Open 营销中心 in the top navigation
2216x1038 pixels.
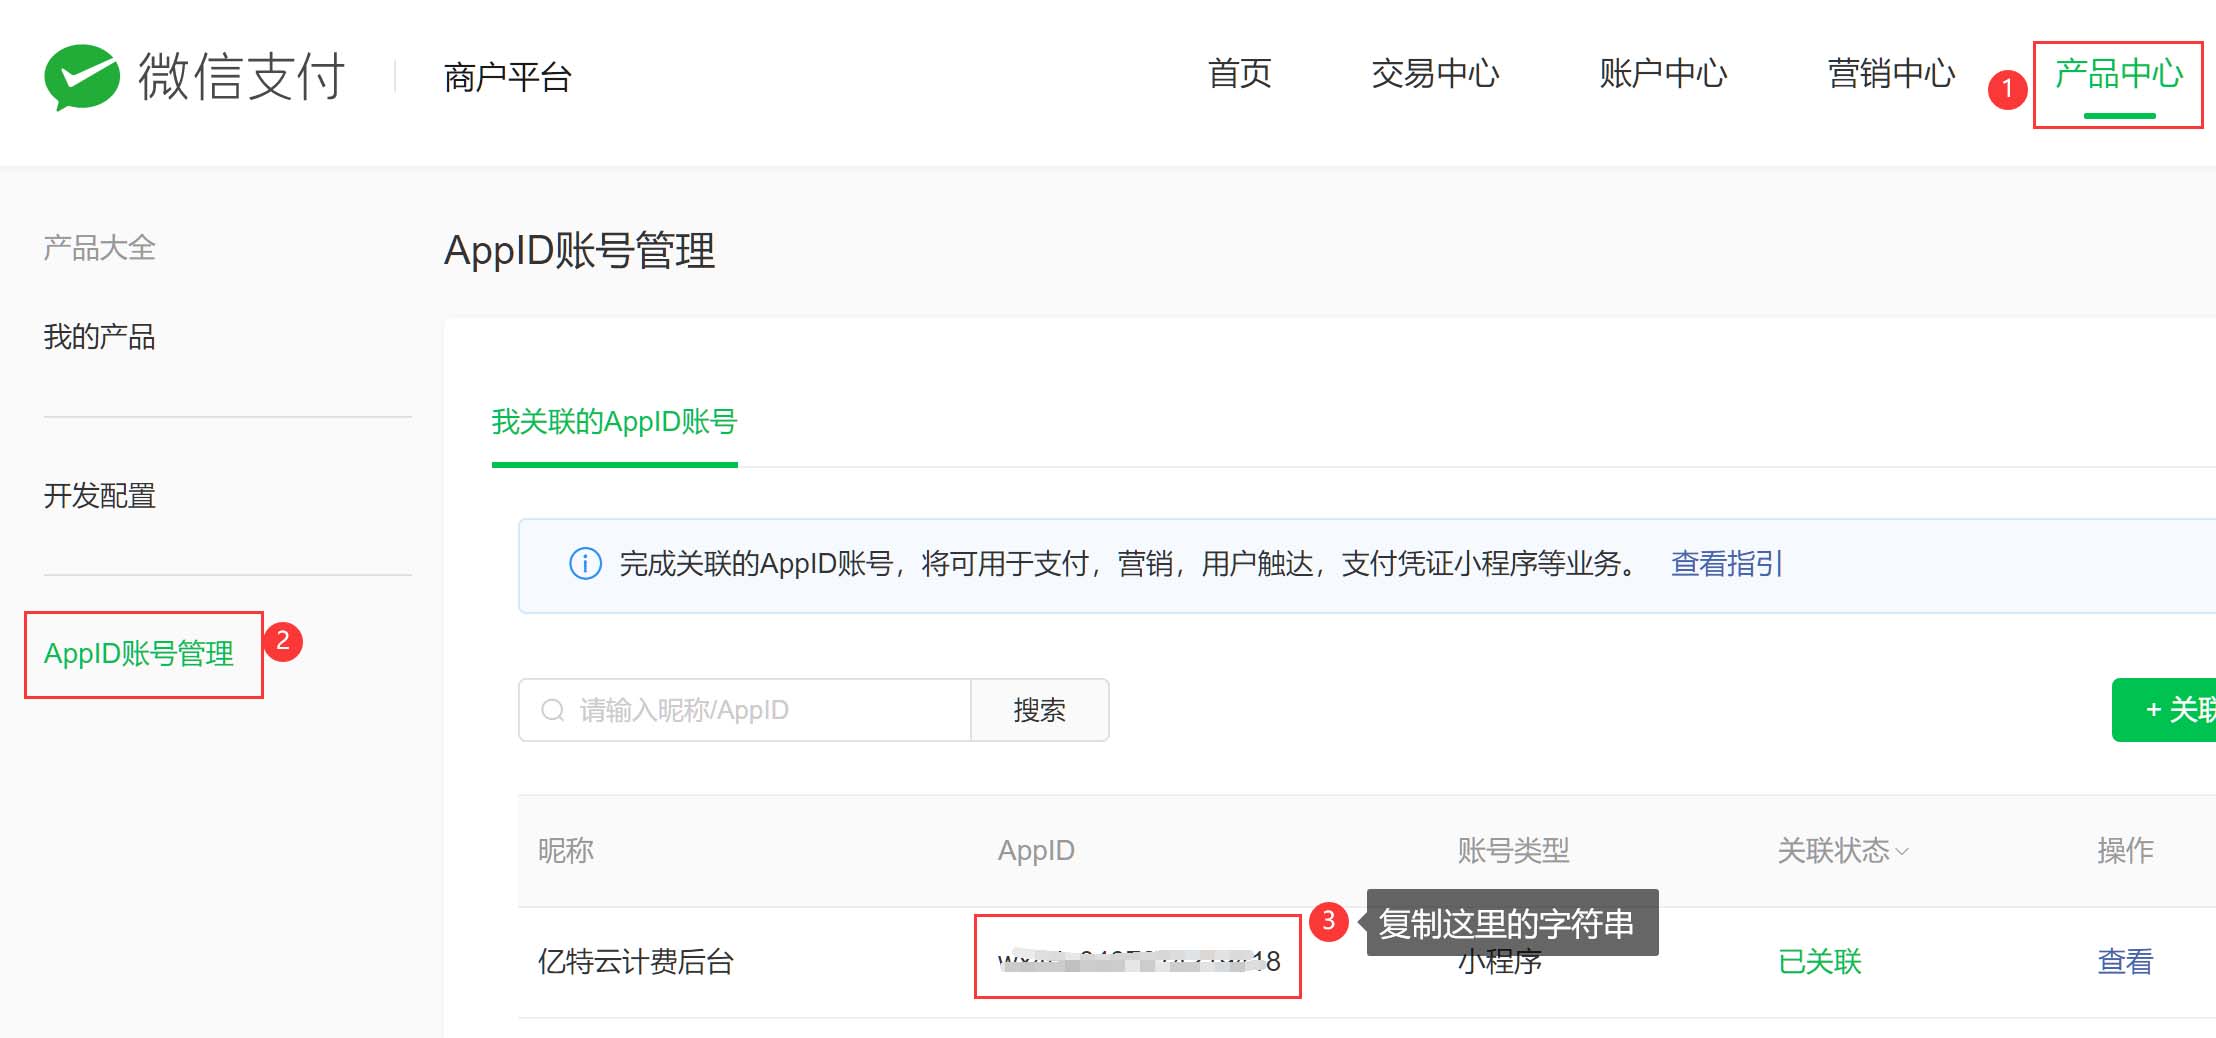[x=1891, y=74]
